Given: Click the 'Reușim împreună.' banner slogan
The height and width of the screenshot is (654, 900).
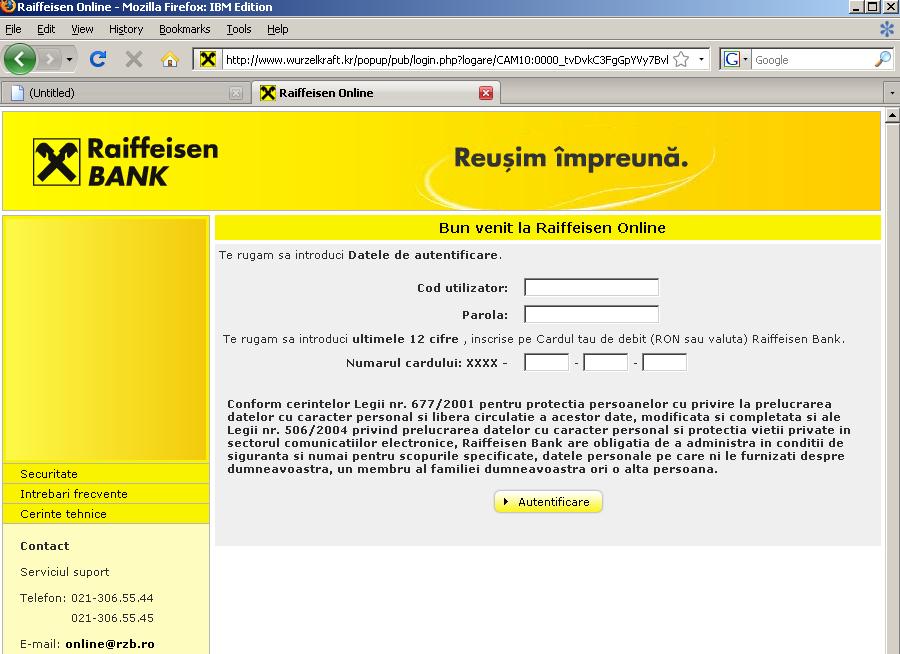Looking at the screenshot, I should pos(571,158).
